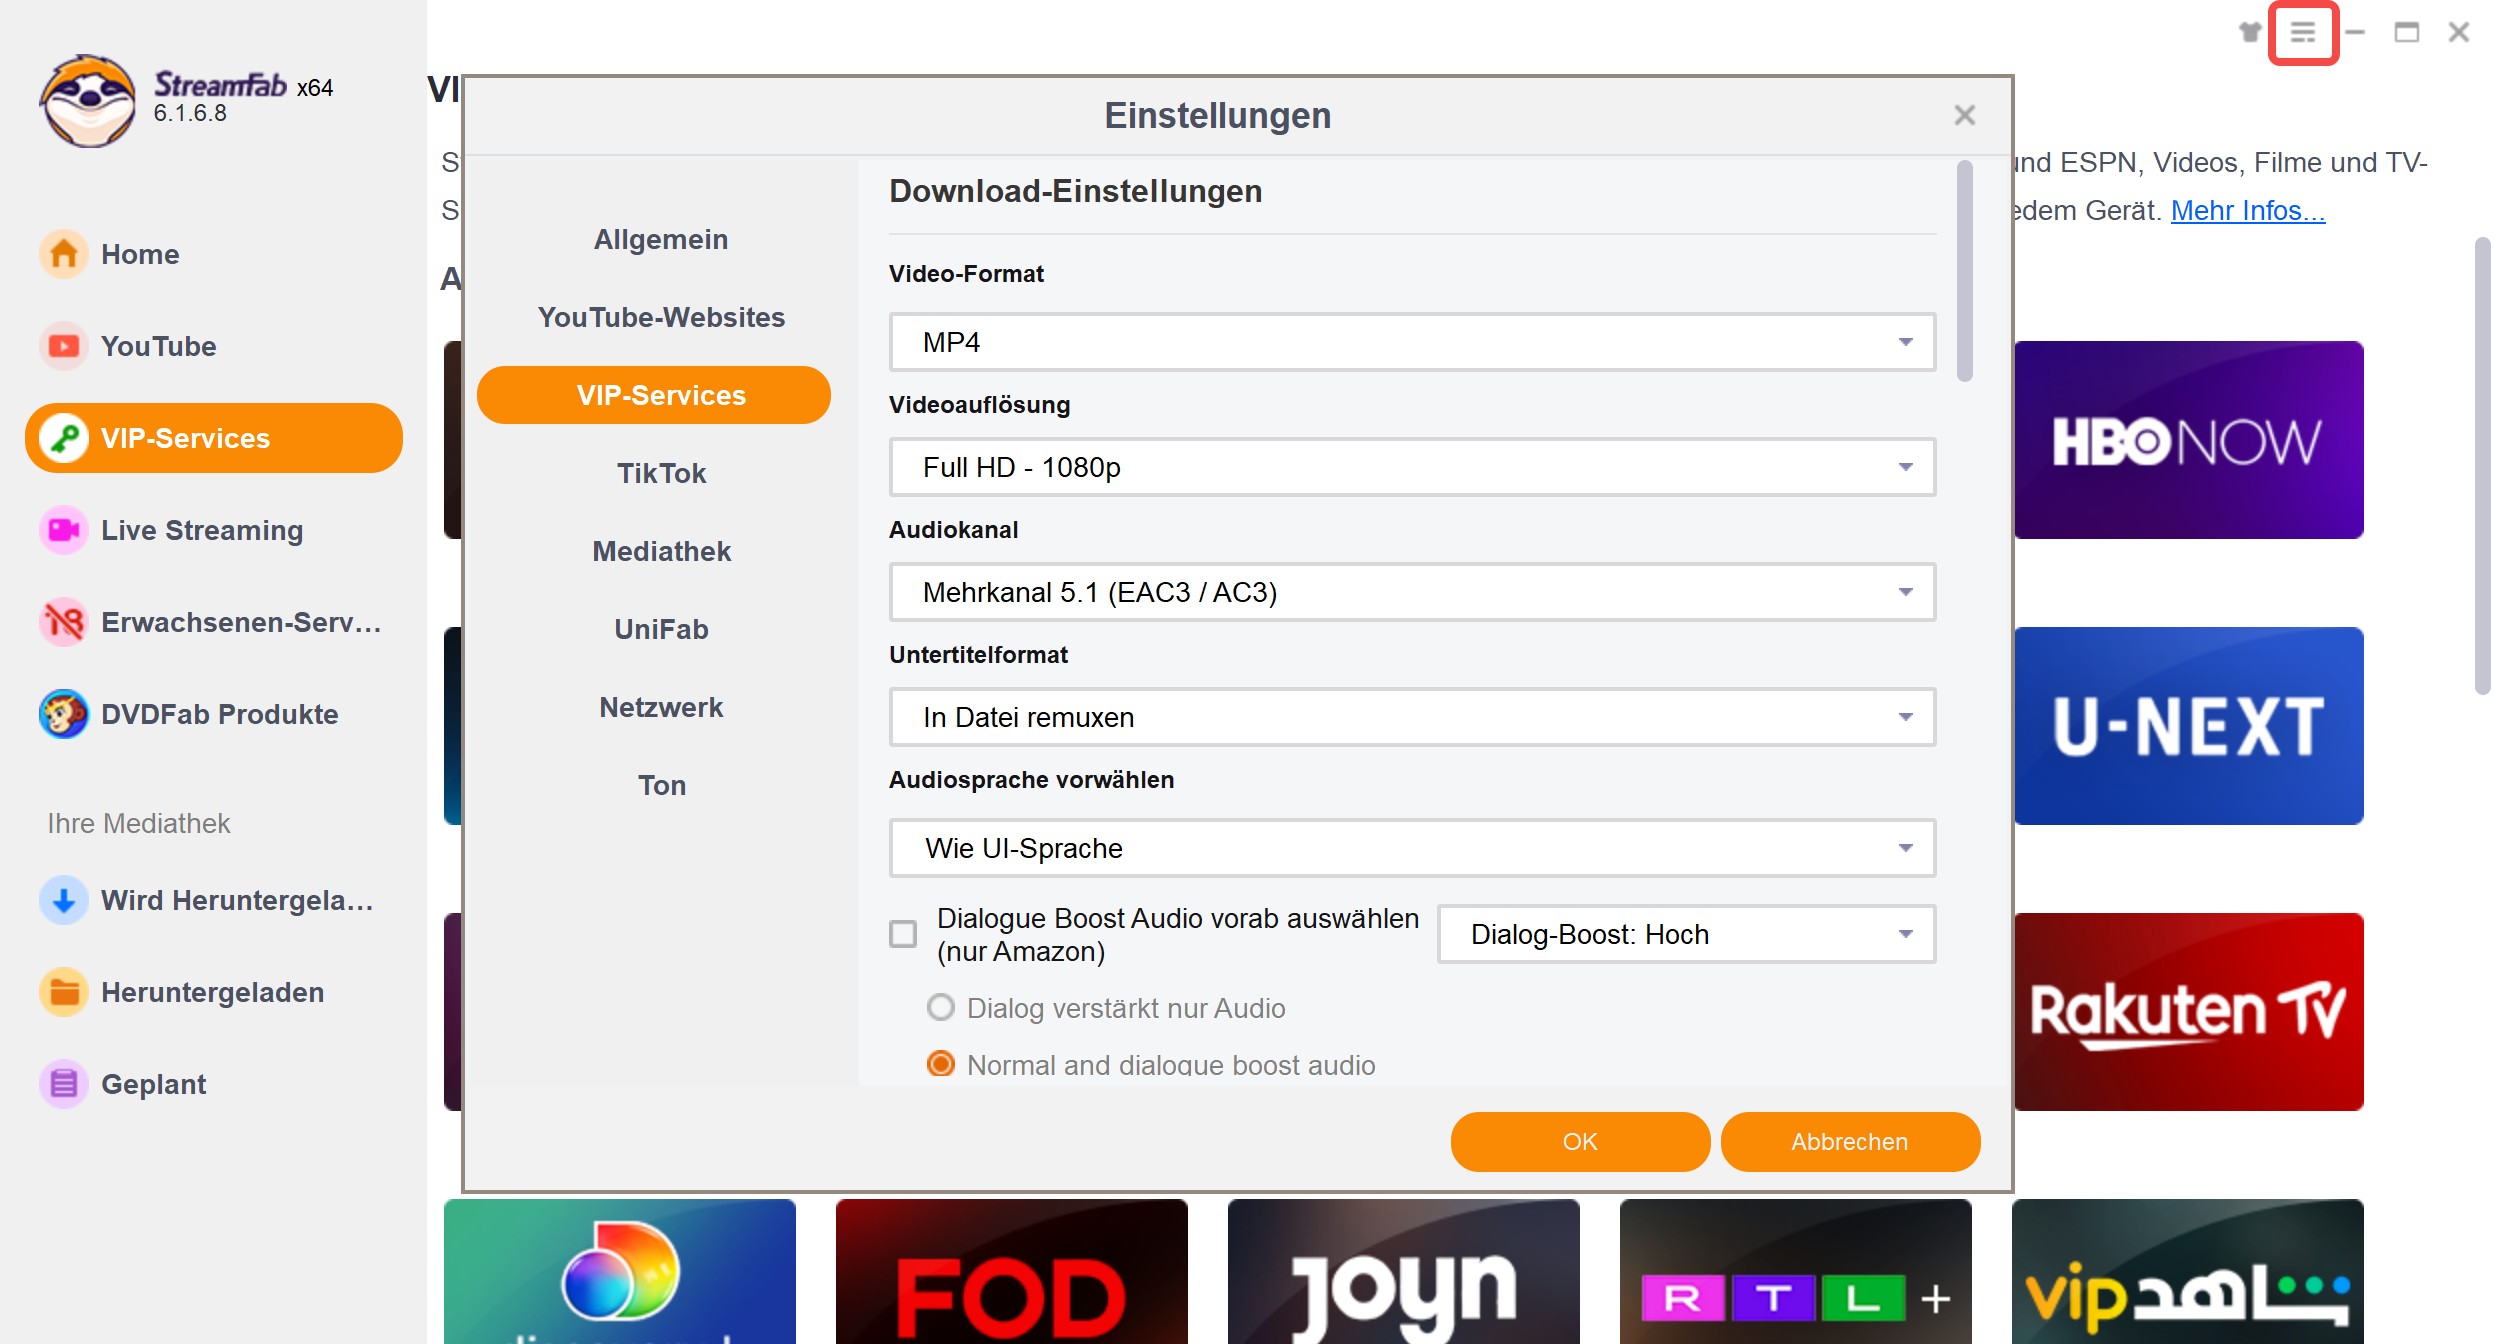Select the YouTube sidebar icon
The image size is (2494, 1344).
61,346
